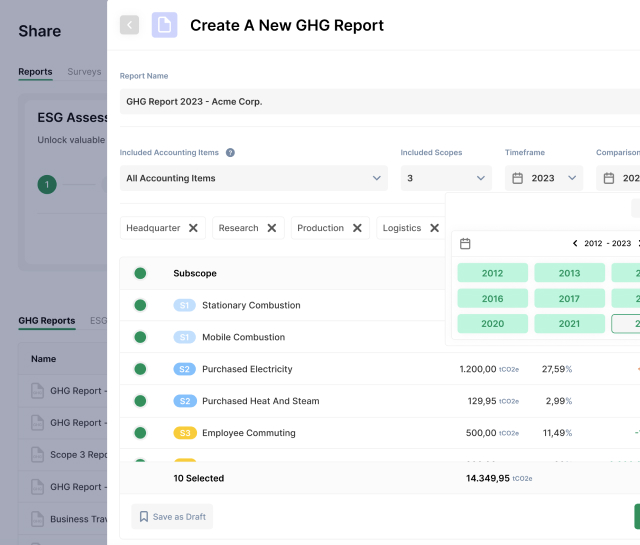This screenshot has height=545, width=640.
Task: Toggle select-all circle in Subscope header
Action: (140, 273)
